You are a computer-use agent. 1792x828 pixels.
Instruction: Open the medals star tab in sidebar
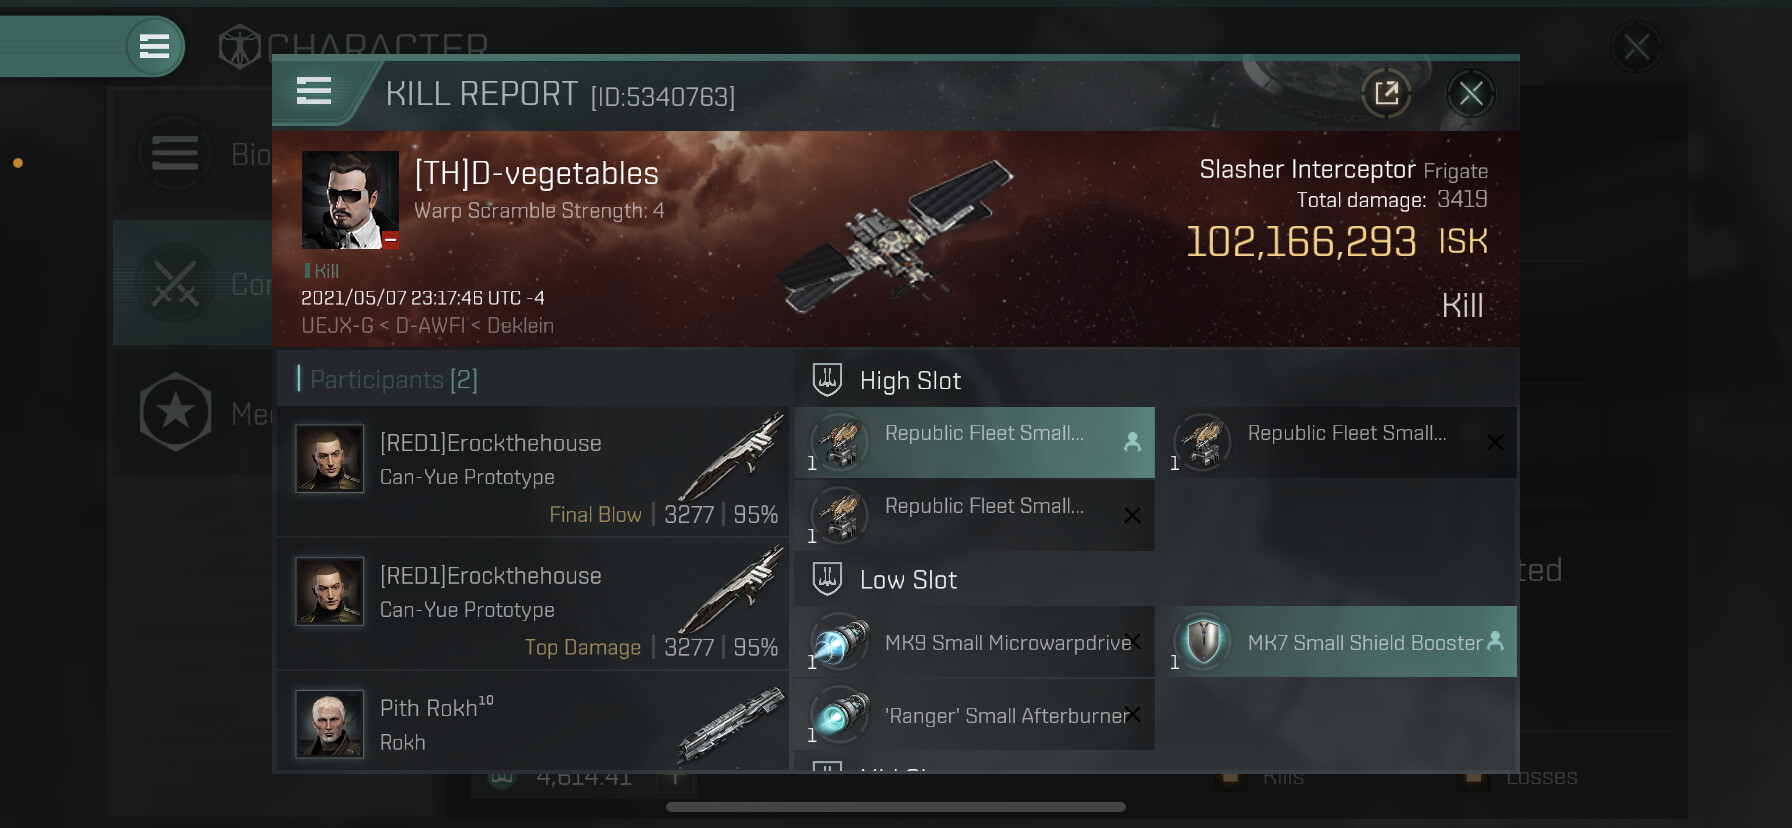click(176, 412)
